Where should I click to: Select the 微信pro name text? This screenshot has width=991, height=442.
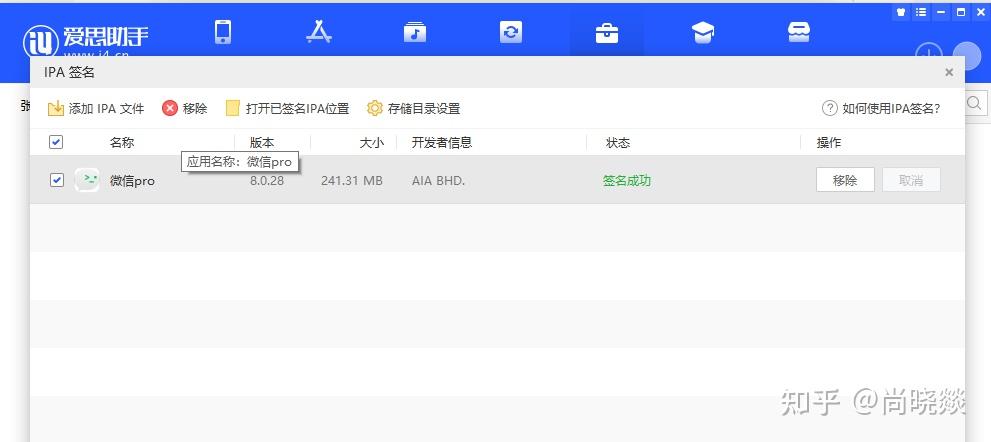132,181
